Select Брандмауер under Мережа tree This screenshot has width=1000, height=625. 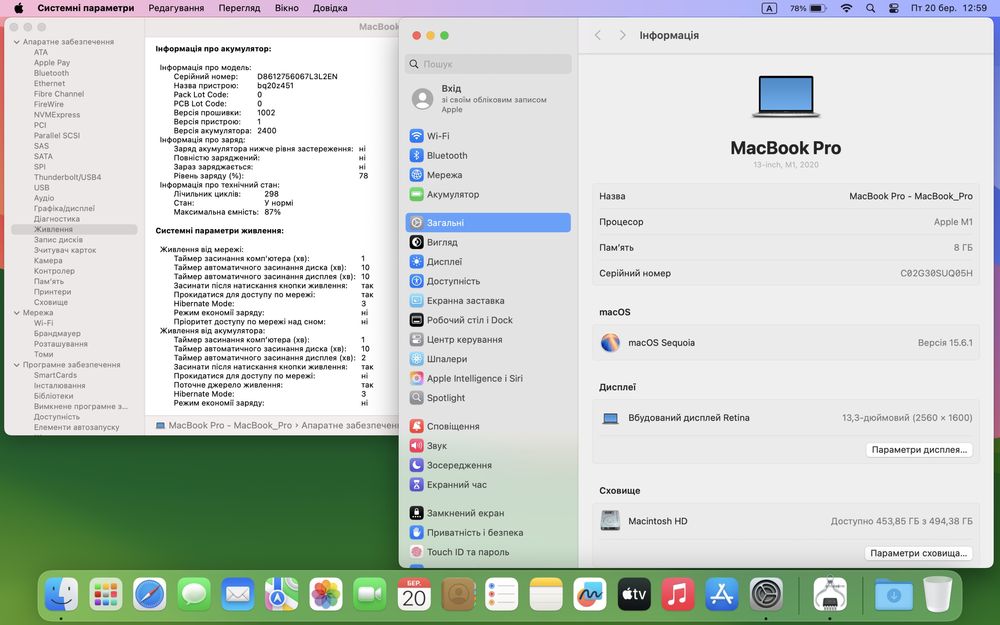(57, 334)
